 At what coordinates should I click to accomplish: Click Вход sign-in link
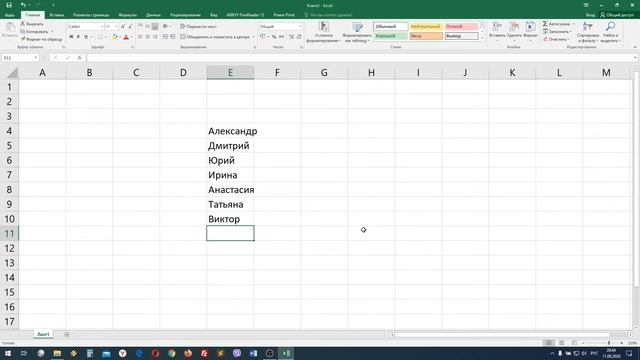point(590,15)
